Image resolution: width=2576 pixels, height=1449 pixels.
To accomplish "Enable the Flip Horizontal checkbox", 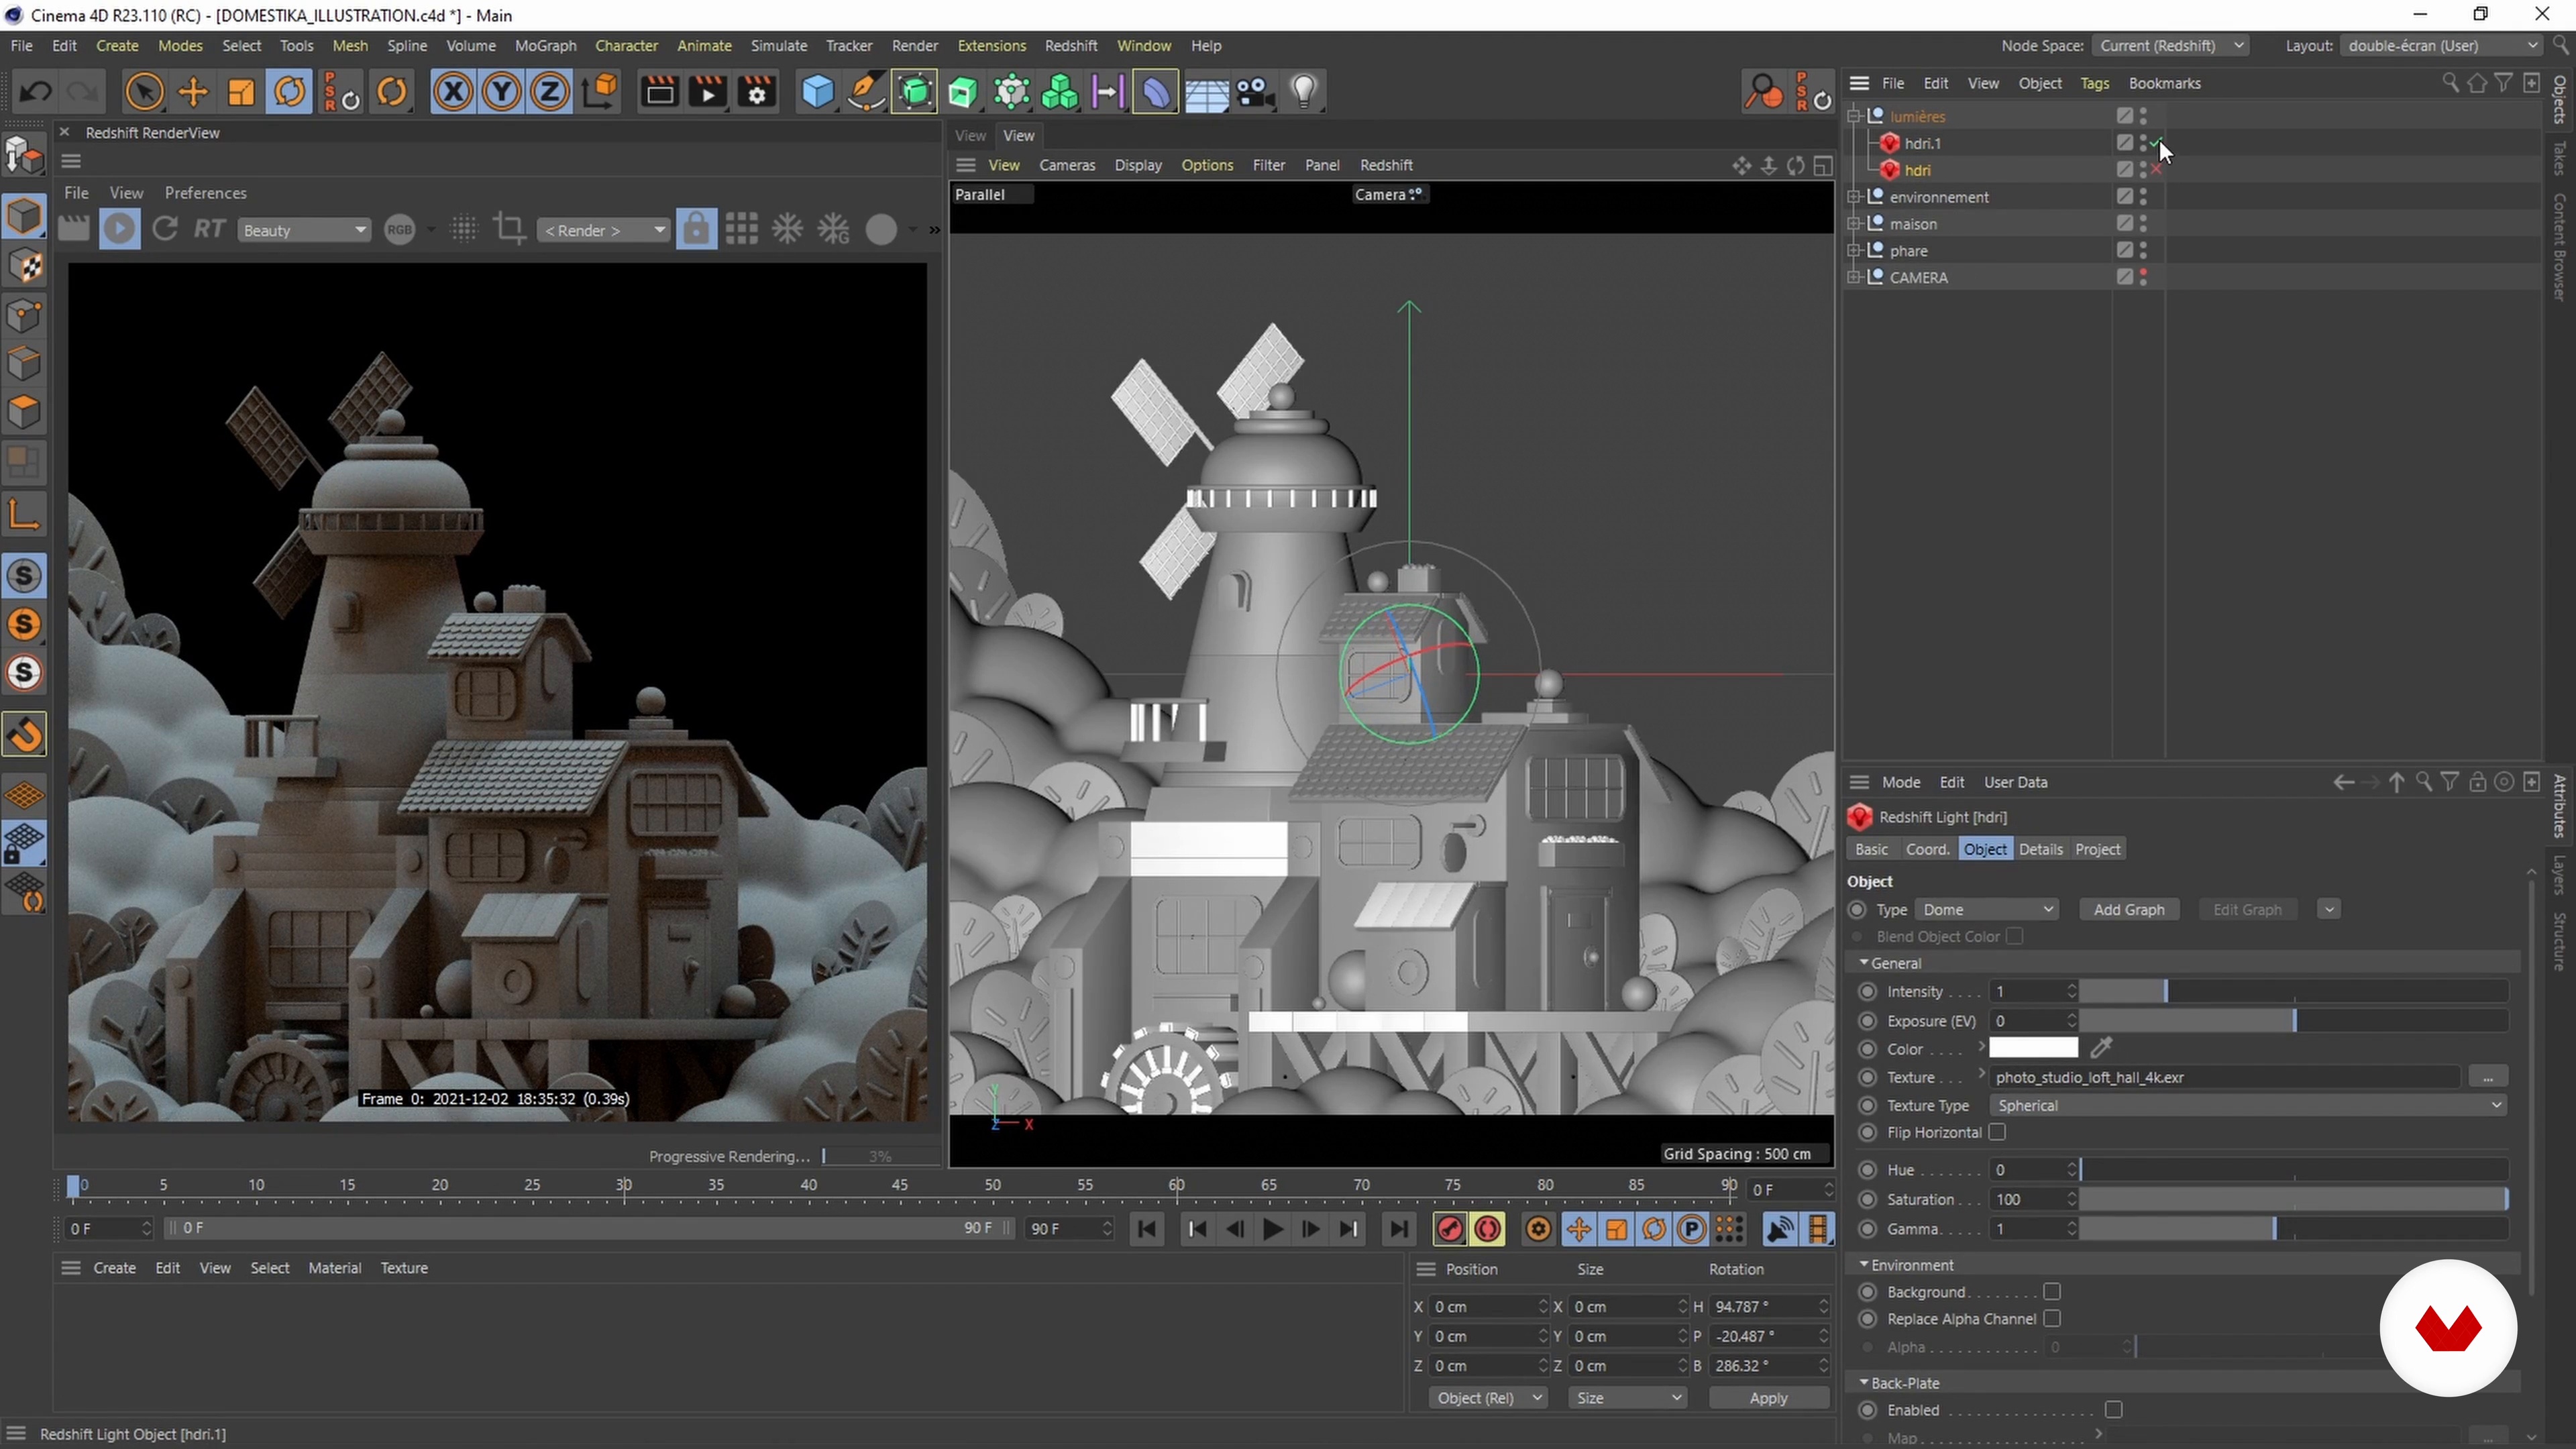I will pyautogui.click(x=1997, y=1132).
